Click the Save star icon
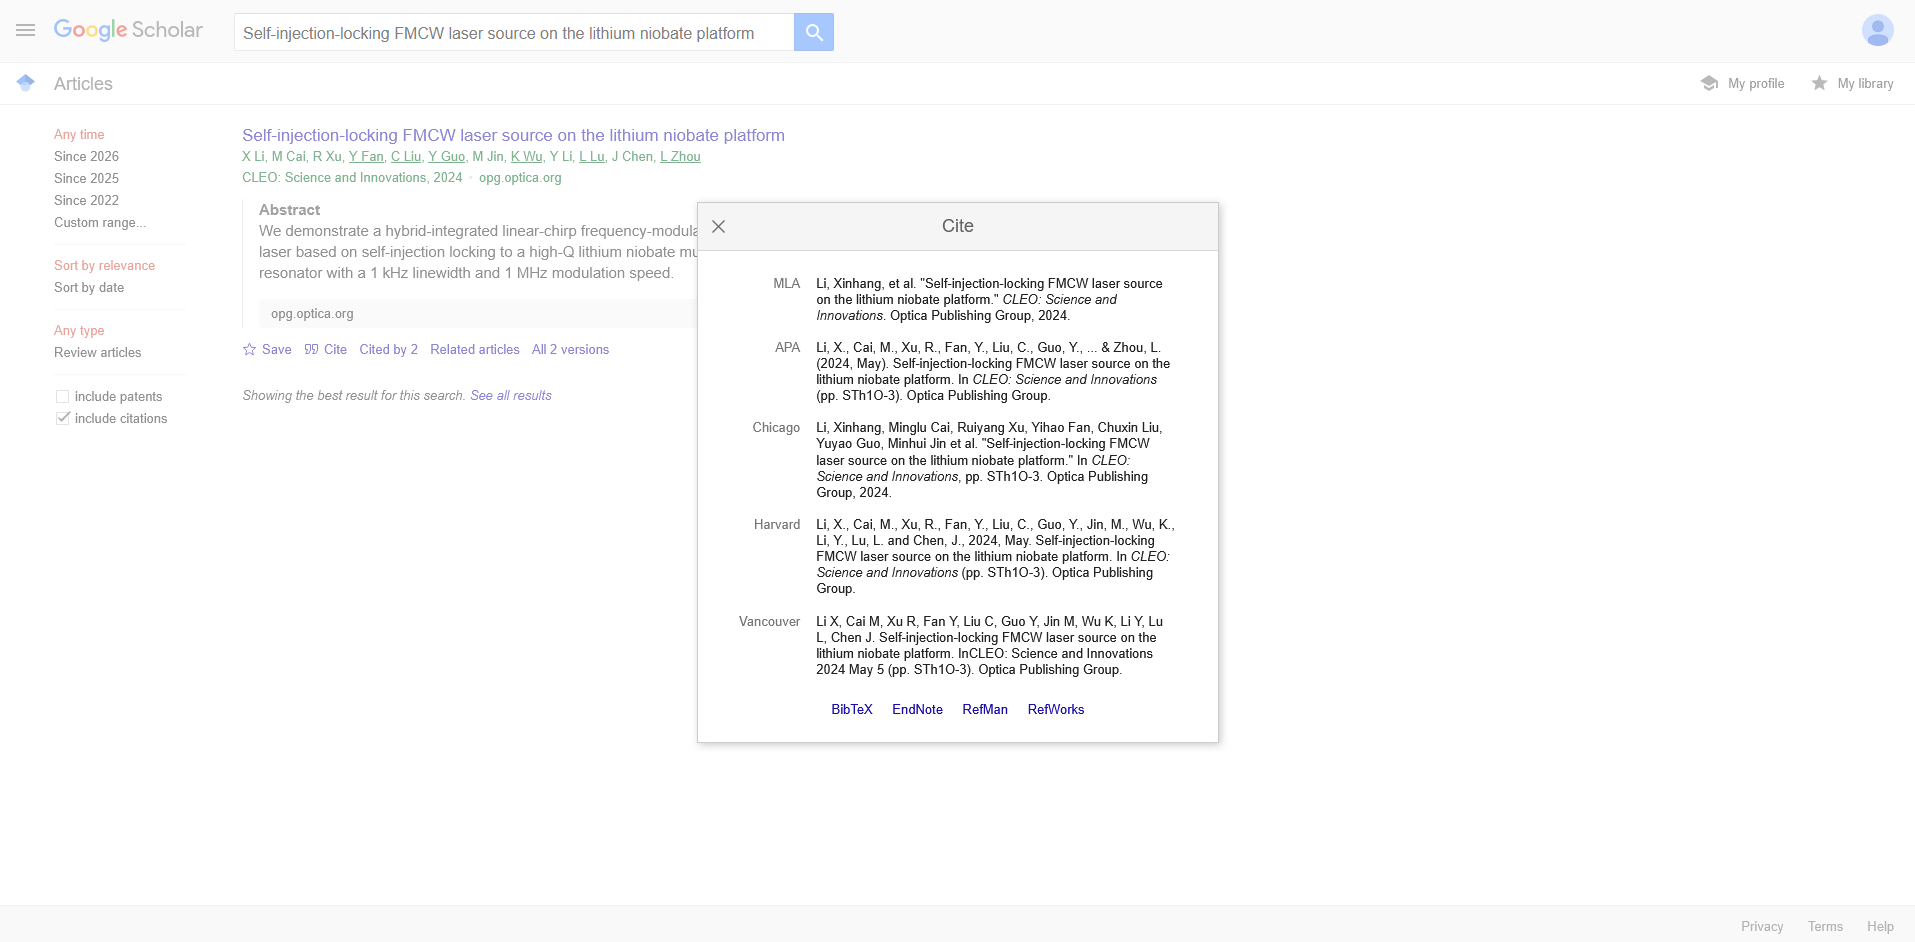1915x942 pixels. [x=249, y=349]
